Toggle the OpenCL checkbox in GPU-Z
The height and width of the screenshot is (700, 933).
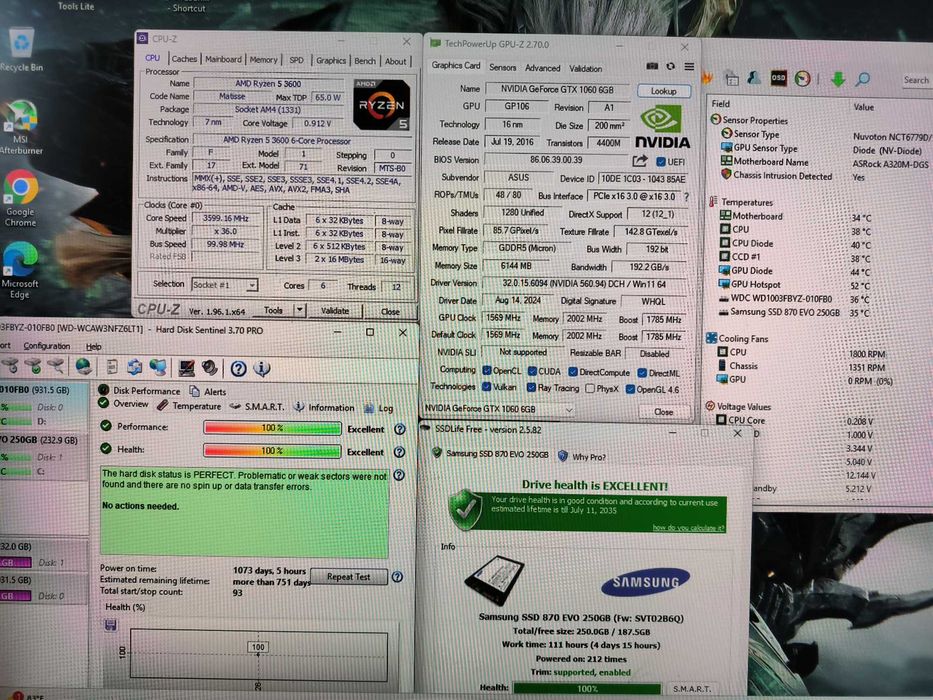click(x=487, y=371)
